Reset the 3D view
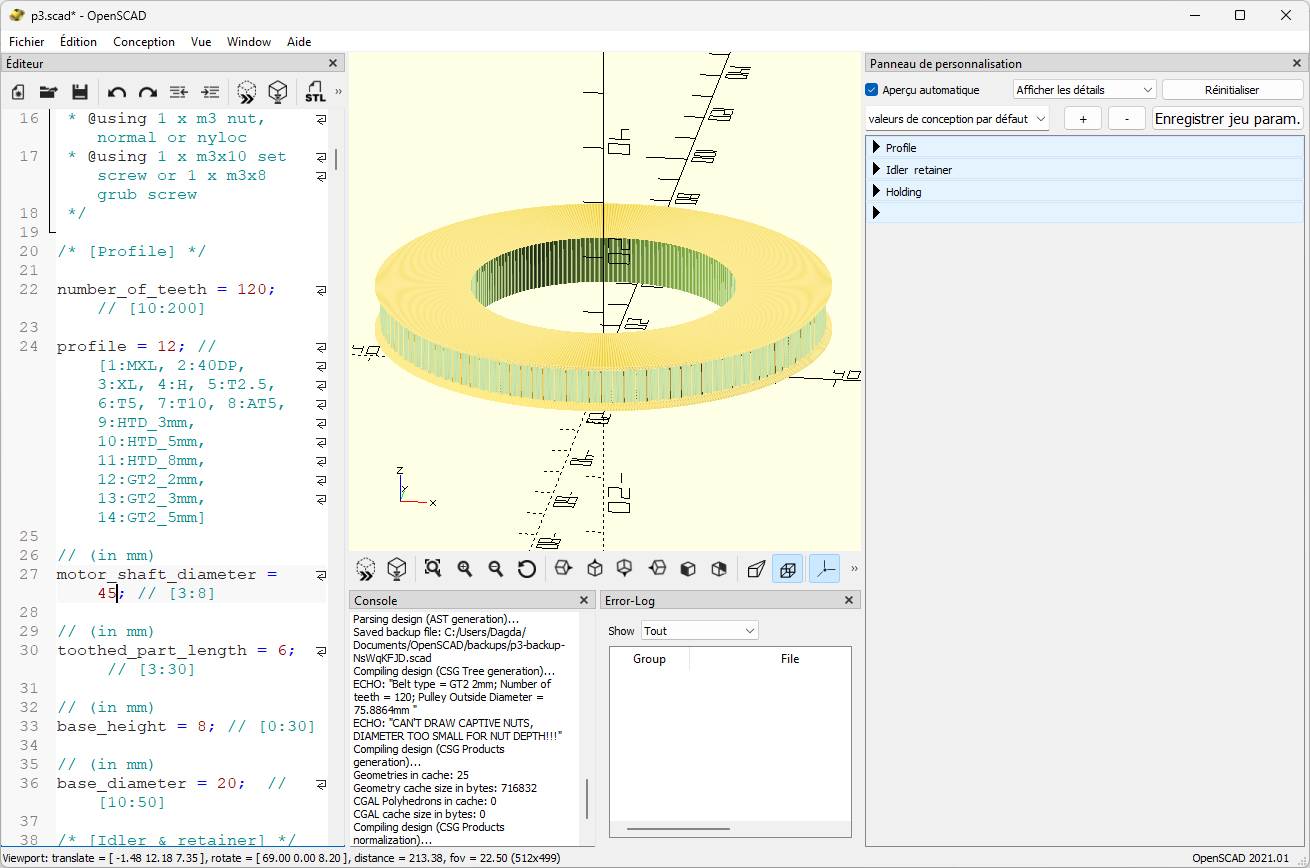 (x=527, y=569)
